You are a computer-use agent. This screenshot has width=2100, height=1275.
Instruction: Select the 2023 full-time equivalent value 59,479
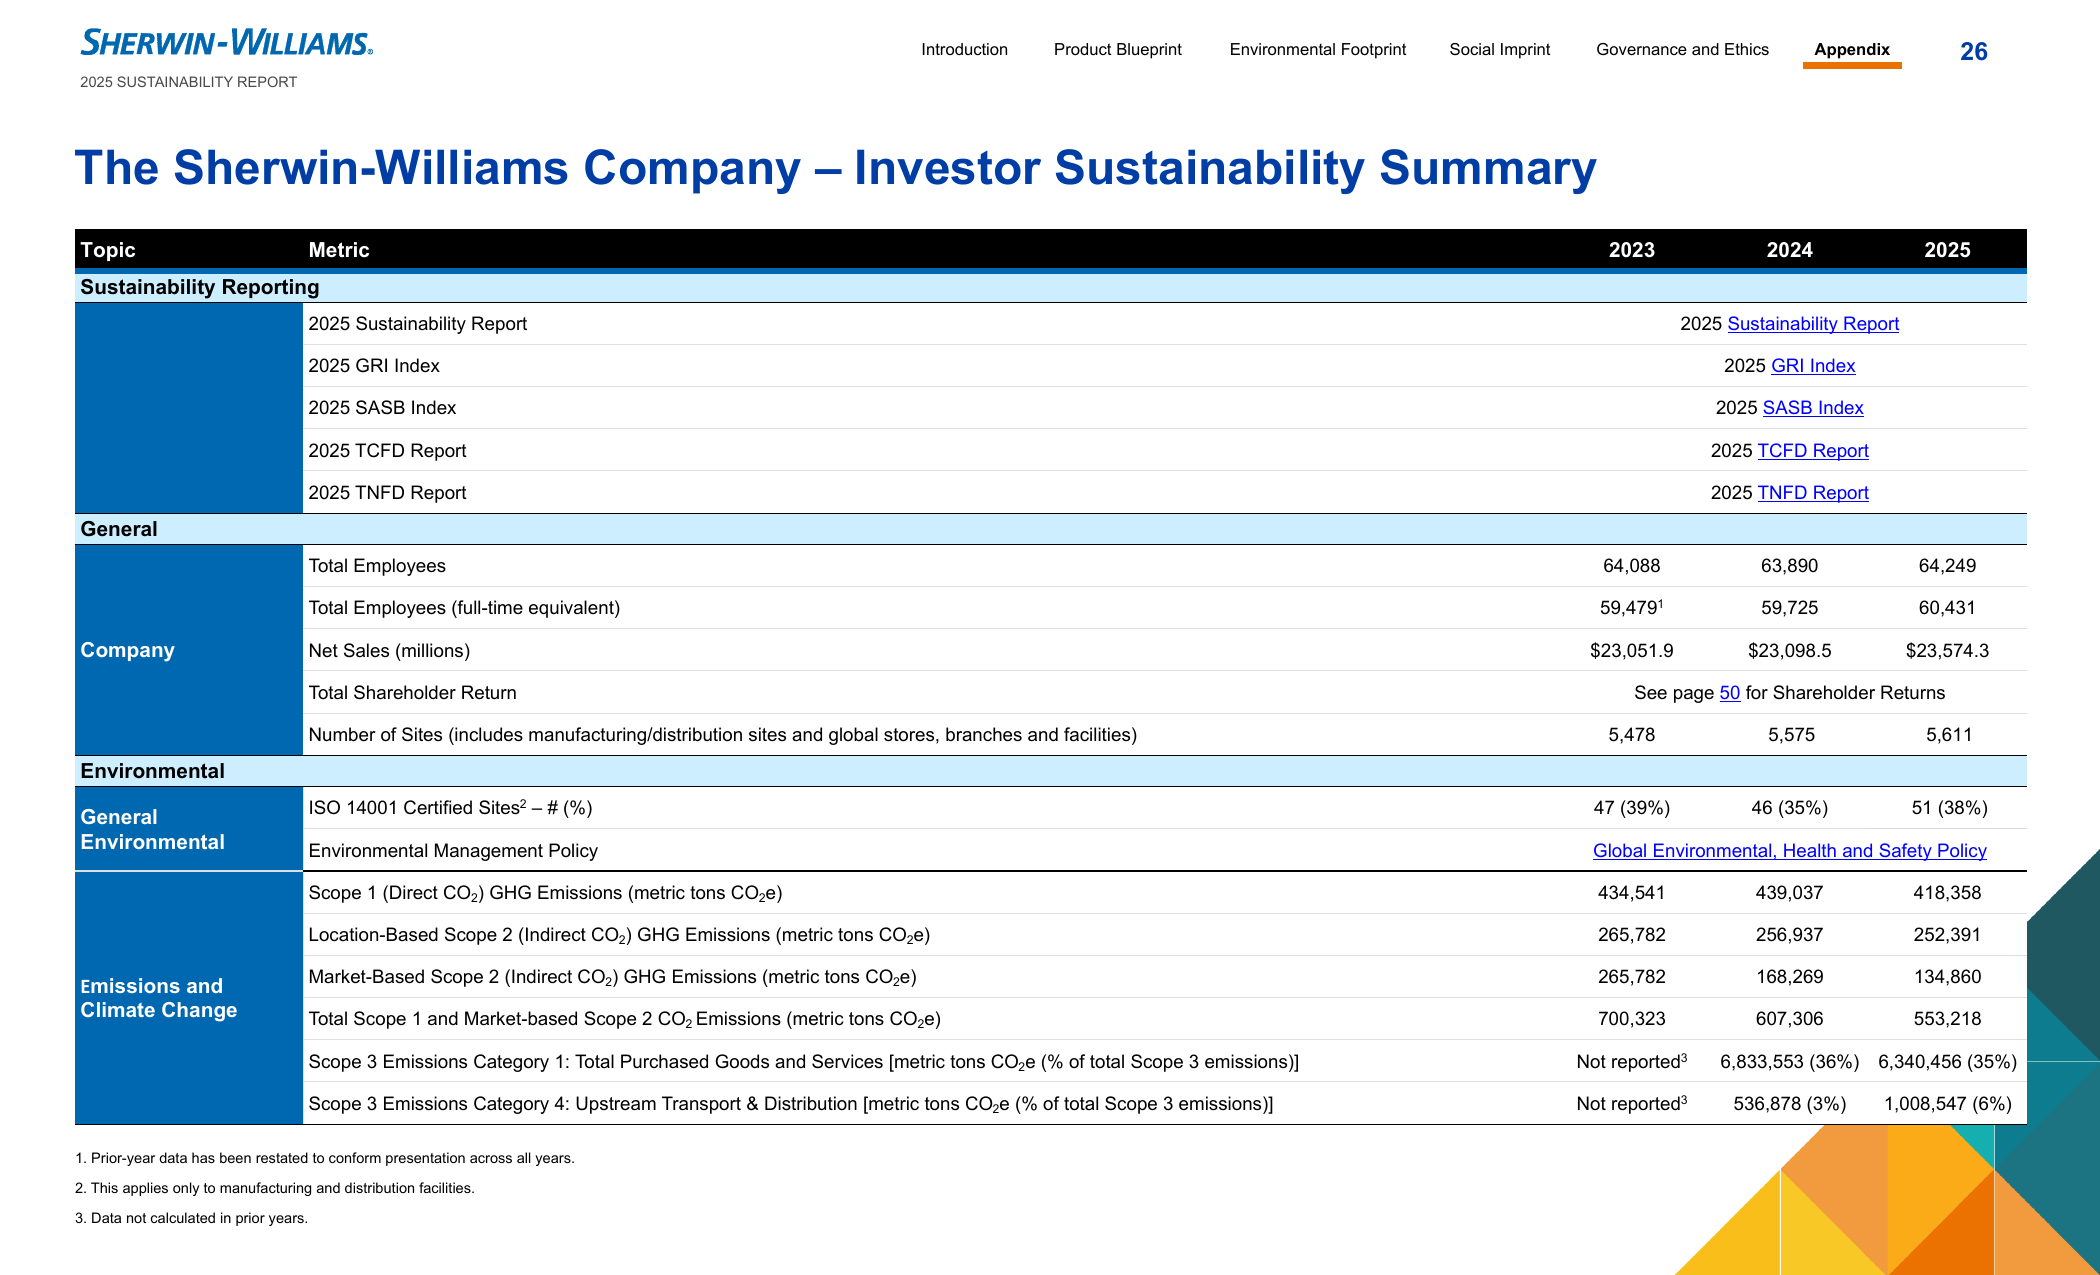[x=1631, y=607]
